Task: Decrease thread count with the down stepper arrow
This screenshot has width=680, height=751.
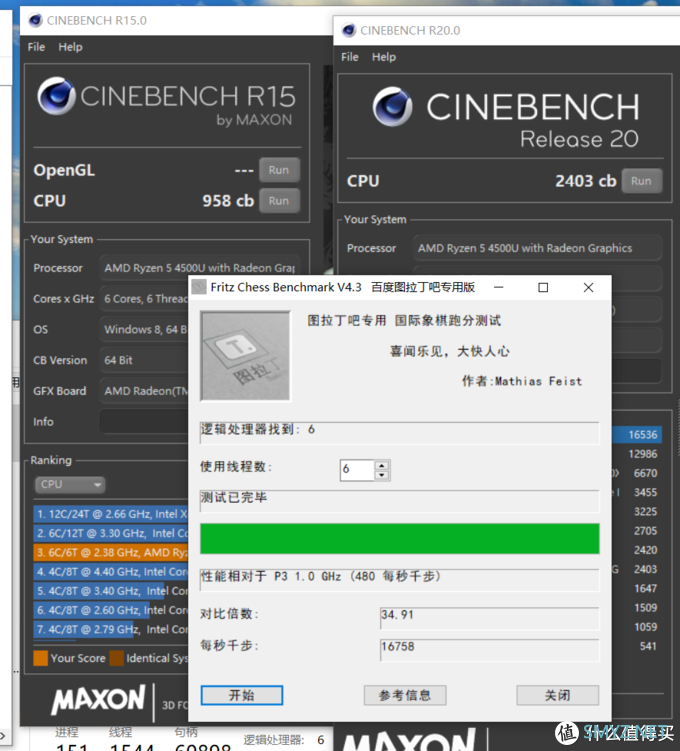Action: tap(382, 475)
